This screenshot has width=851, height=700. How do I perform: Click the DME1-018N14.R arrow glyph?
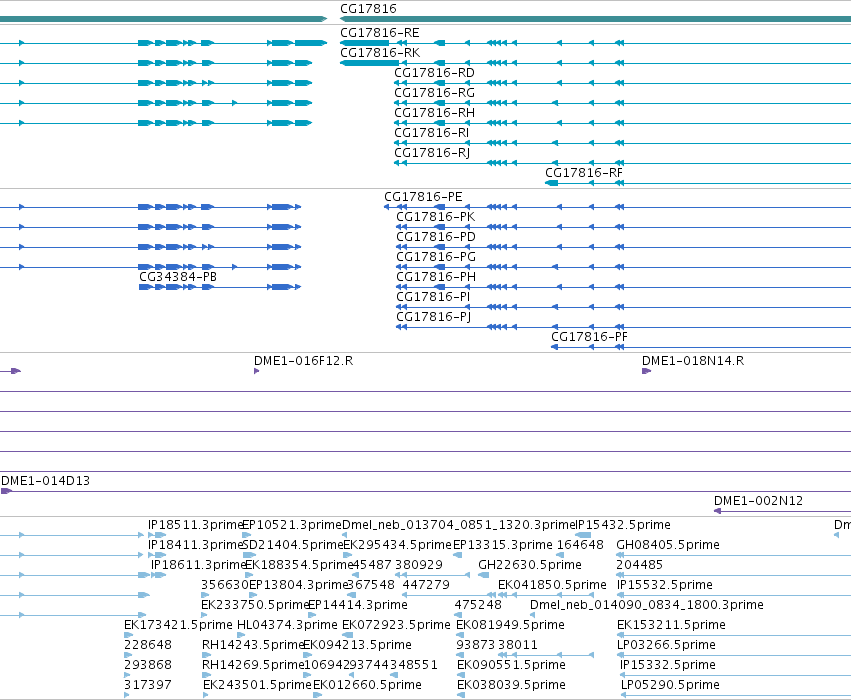pos(646,371)
